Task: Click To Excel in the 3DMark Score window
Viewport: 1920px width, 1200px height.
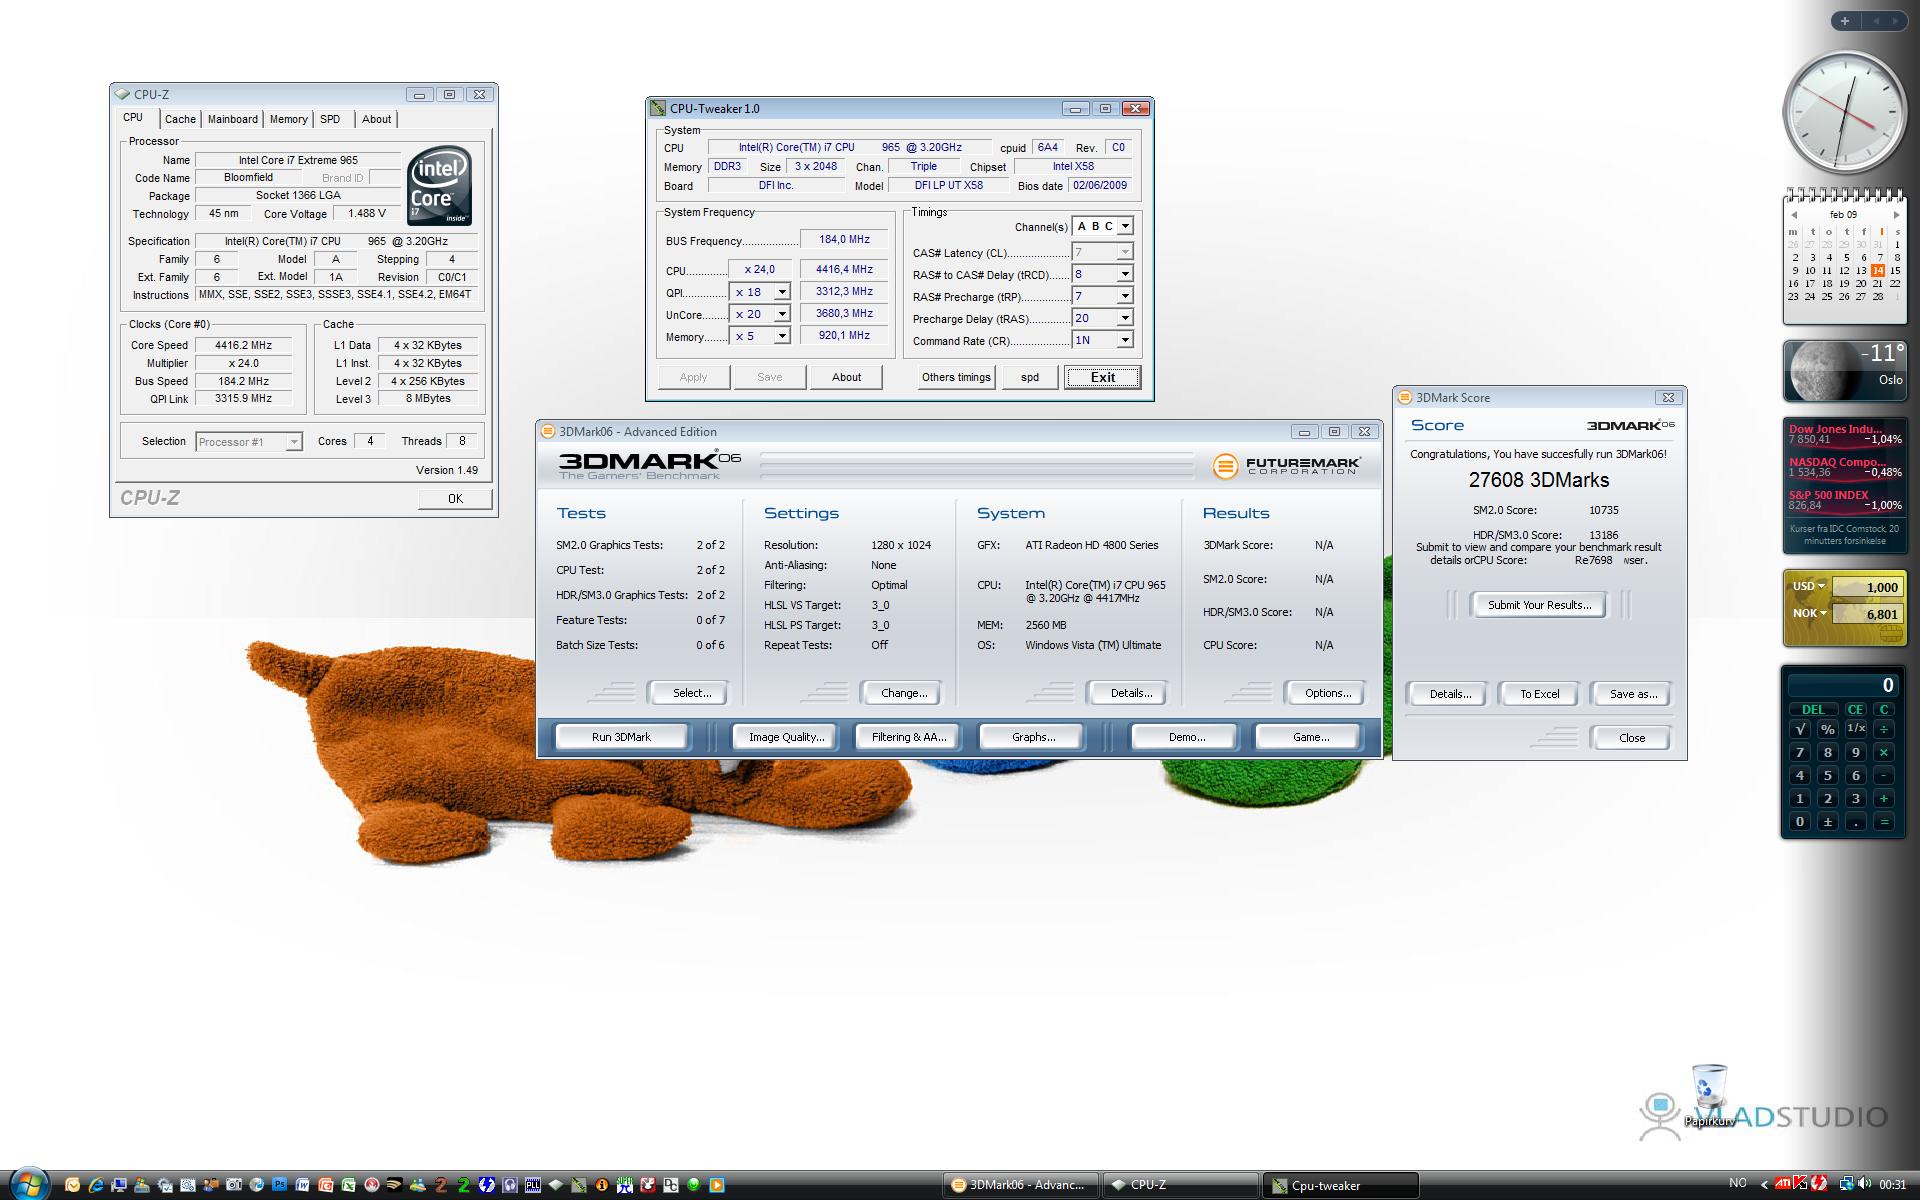Action: click(1539, 694)
